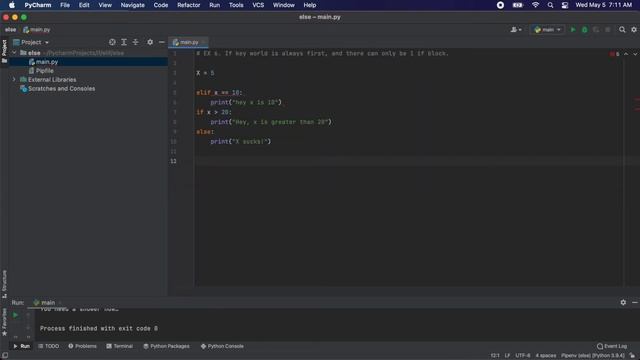This screenshot has height=360, width=640.
Task: Open the user account icon menu
Action: [516, 30]
